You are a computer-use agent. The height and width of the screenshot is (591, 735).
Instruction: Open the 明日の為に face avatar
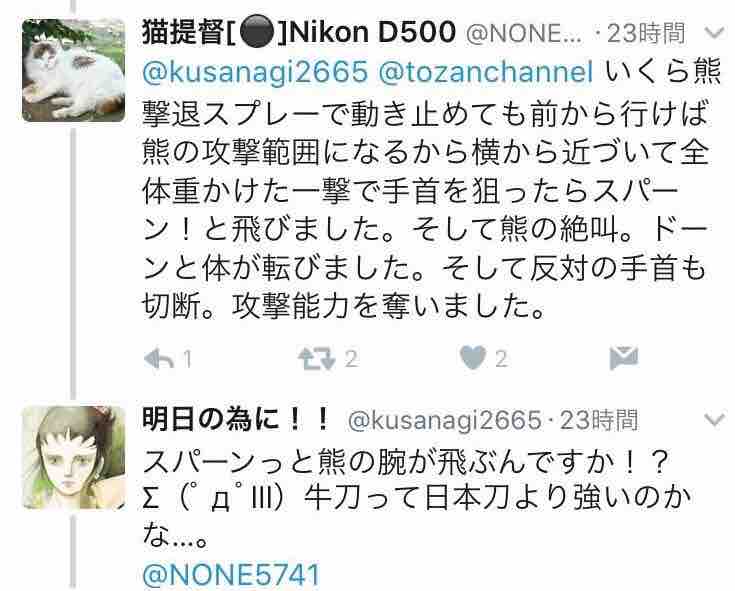pos(74,458)
